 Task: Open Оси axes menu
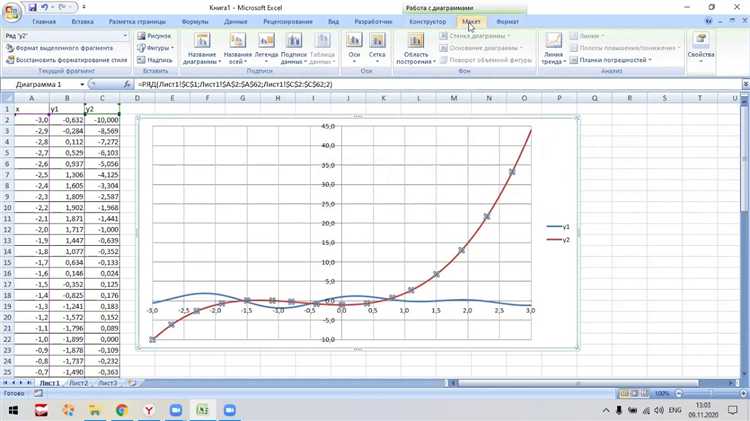click(x=354, y=48)
